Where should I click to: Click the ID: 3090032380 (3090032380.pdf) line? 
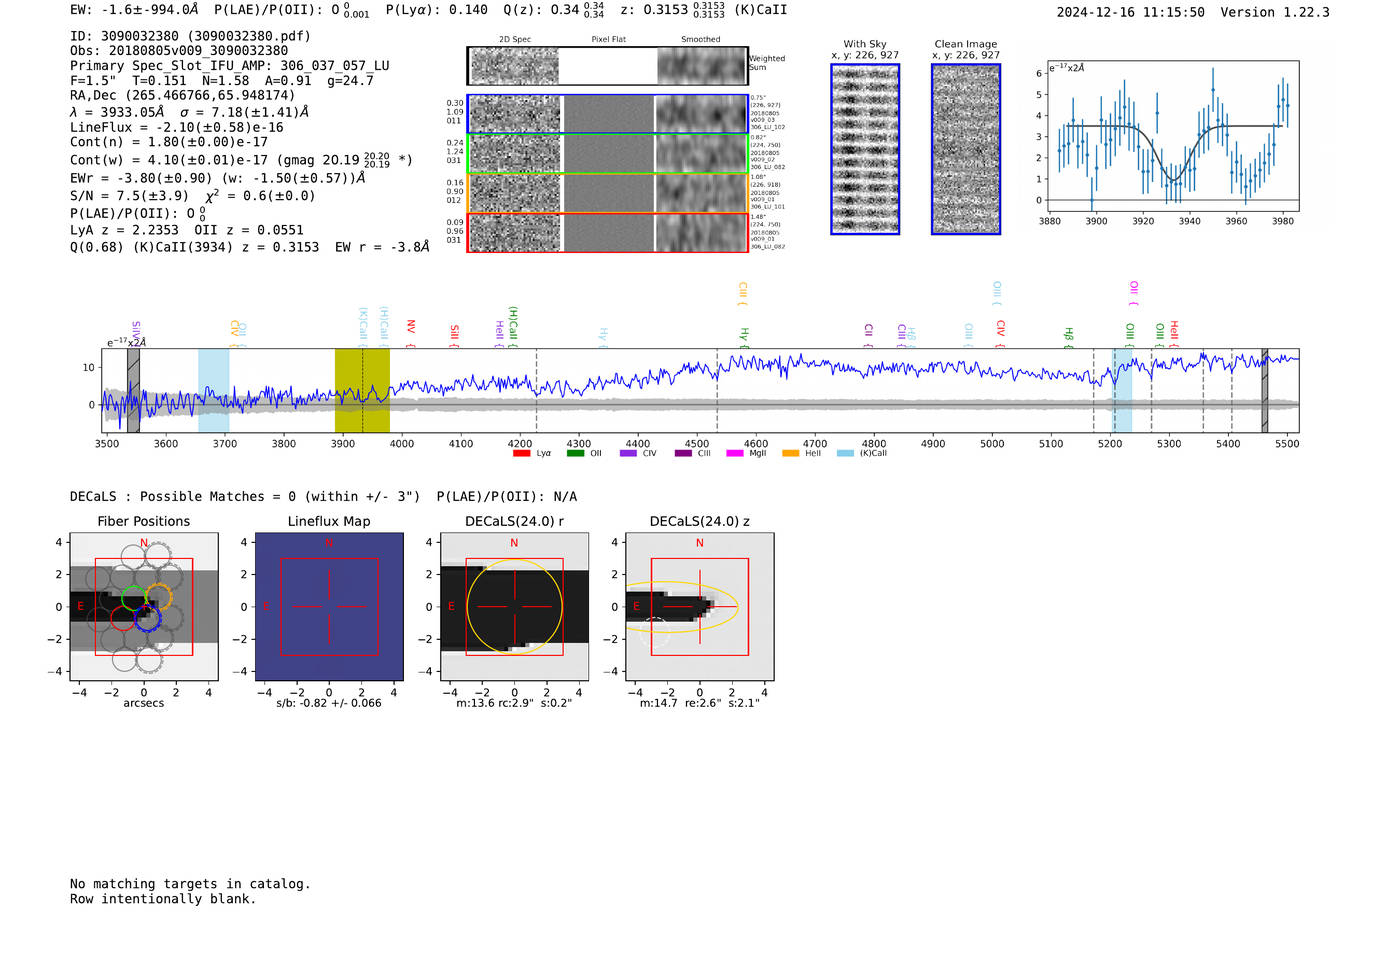tap(190, 36)
